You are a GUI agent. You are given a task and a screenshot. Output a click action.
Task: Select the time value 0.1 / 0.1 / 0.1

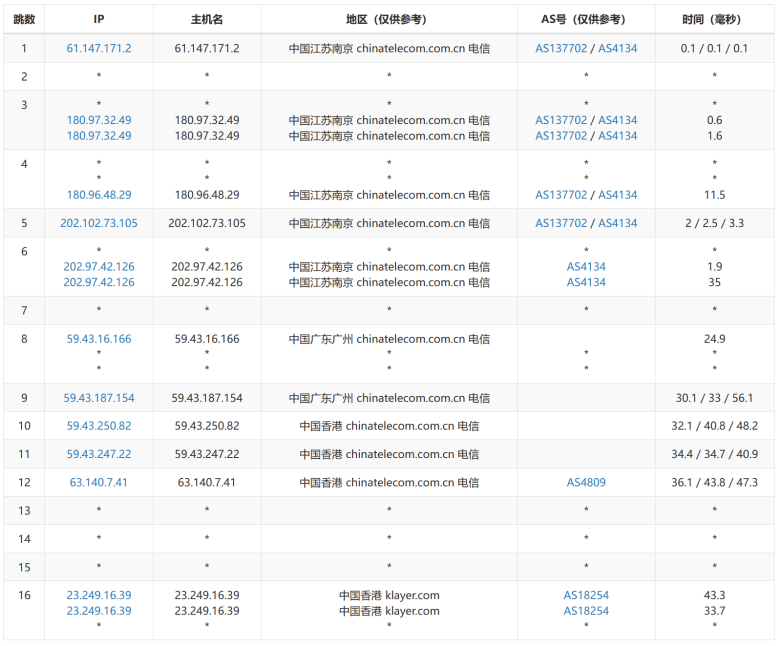[x=714, y=48]
